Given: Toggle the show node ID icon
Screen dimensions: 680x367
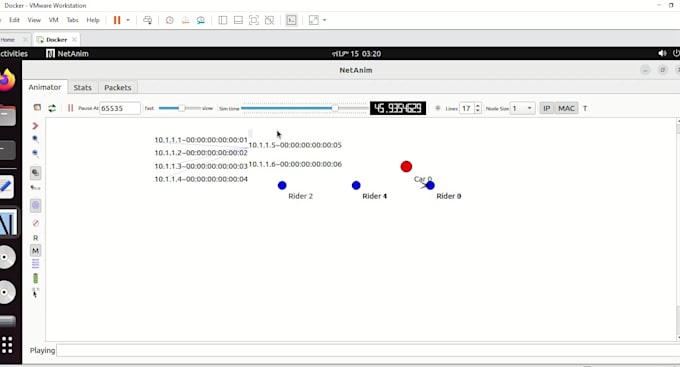Looking at the screenshot, I should pyautogui.click(x=36, y=173).
